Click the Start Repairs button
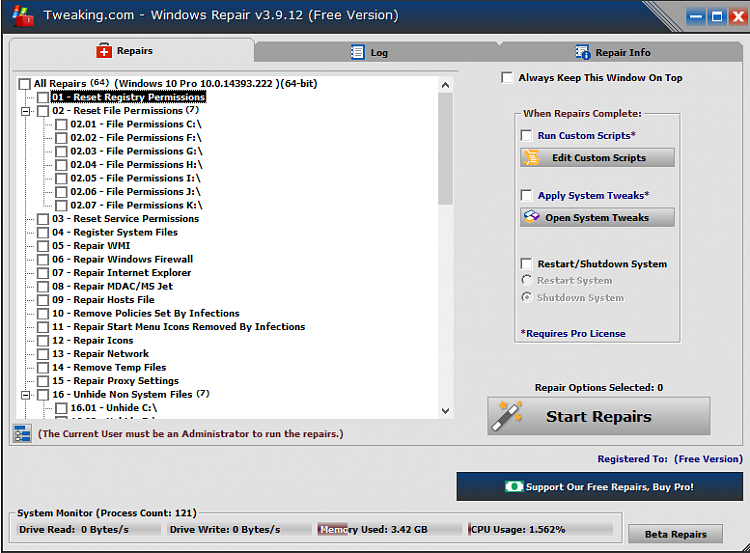Screen dimensions: 750x553 599,416
